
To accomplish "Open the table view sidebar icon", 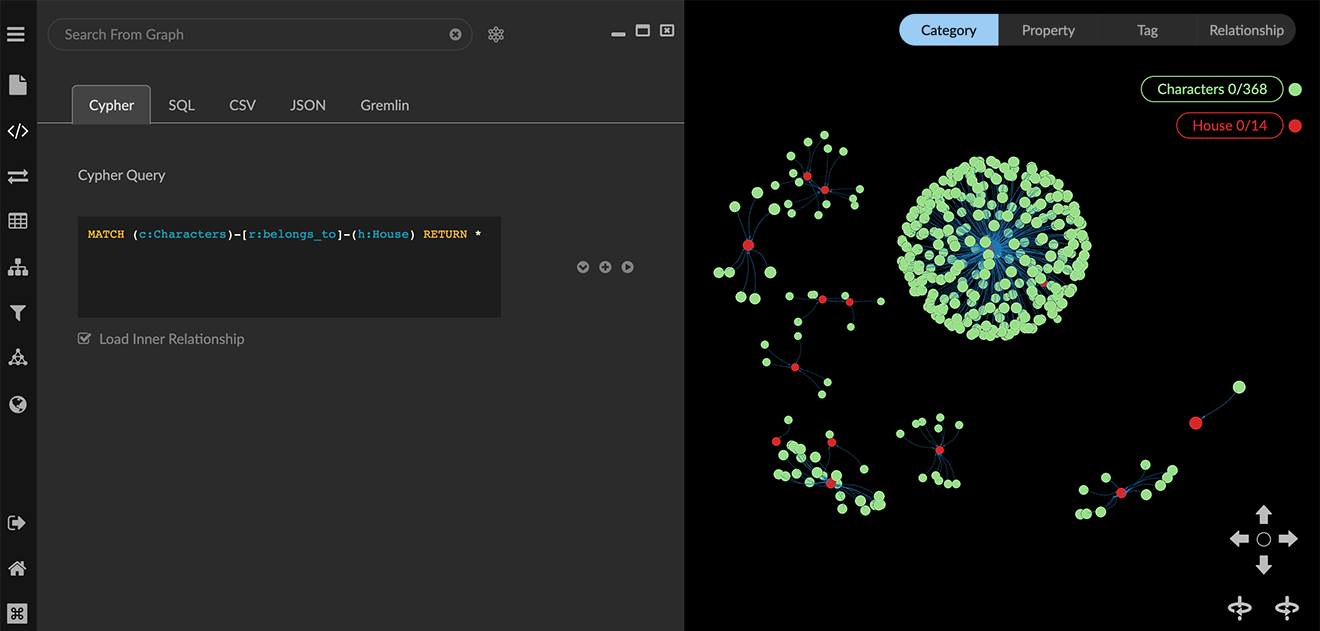I will (17, 221).
